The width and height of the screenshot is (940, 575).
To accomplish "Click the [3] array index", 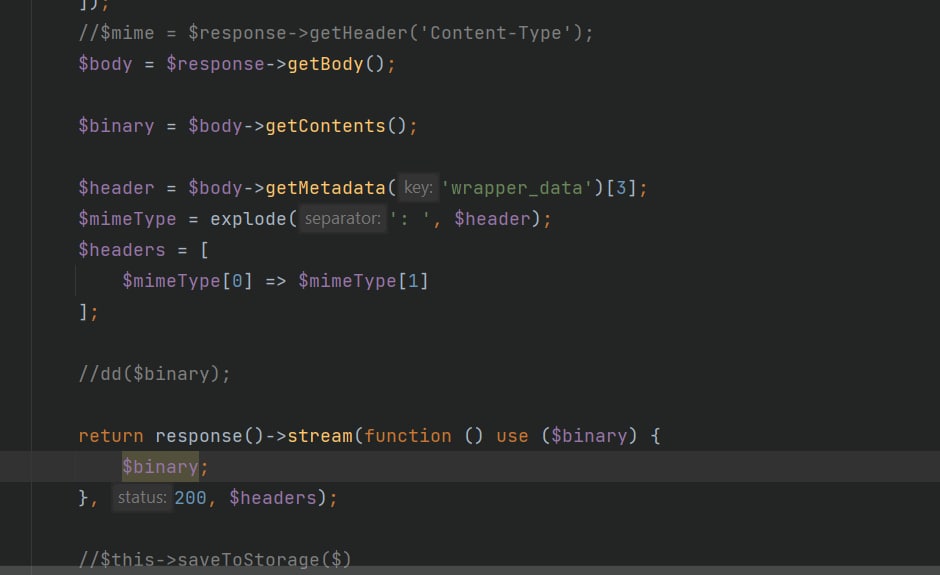I will (x=621, y=188).
